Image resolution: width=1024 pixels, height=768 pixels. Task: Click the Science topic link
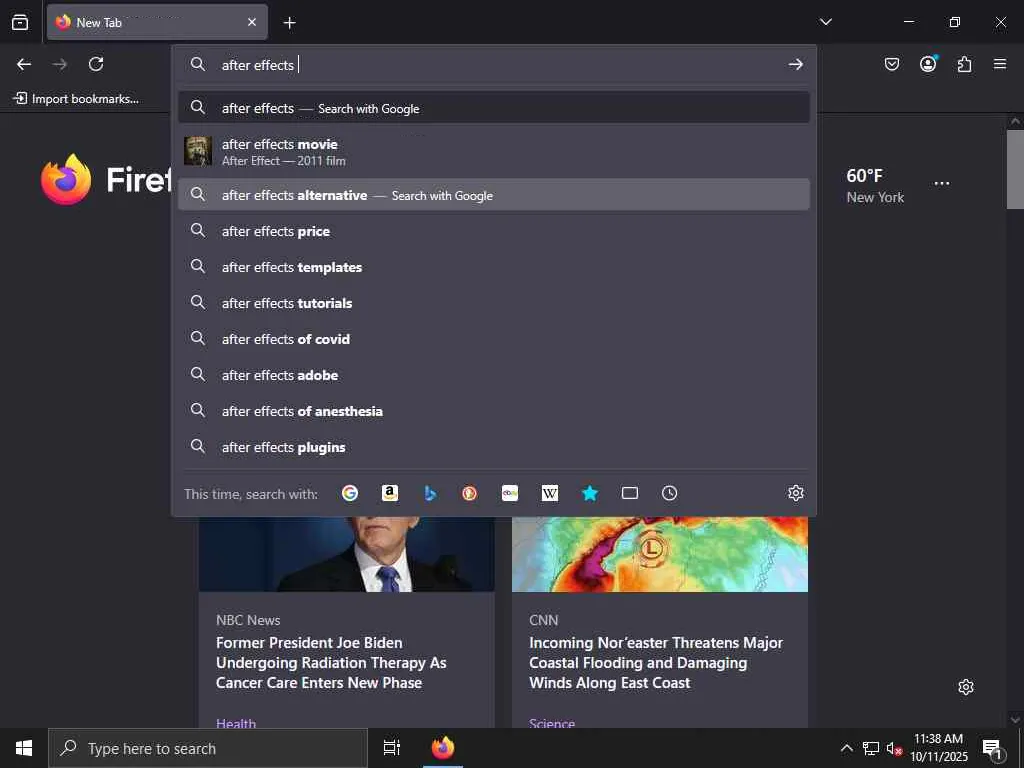pyautogui.click(x=552, y=723)
